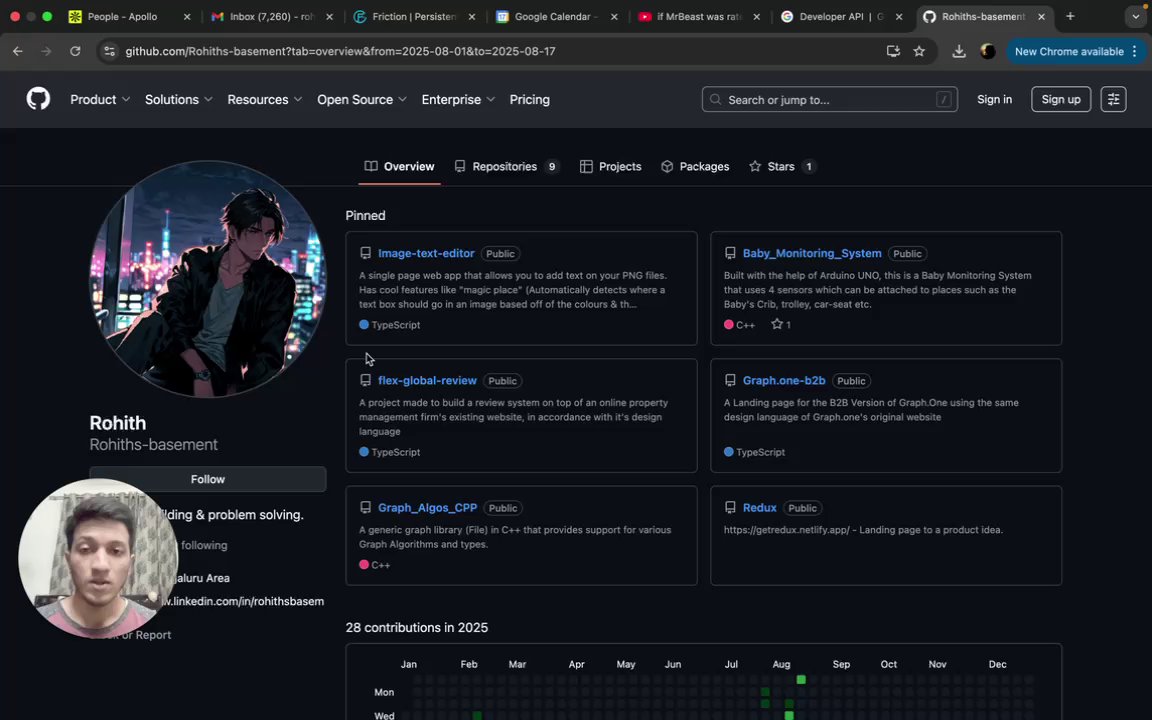
Task: Expand the Resources menu
Action: 264,99
